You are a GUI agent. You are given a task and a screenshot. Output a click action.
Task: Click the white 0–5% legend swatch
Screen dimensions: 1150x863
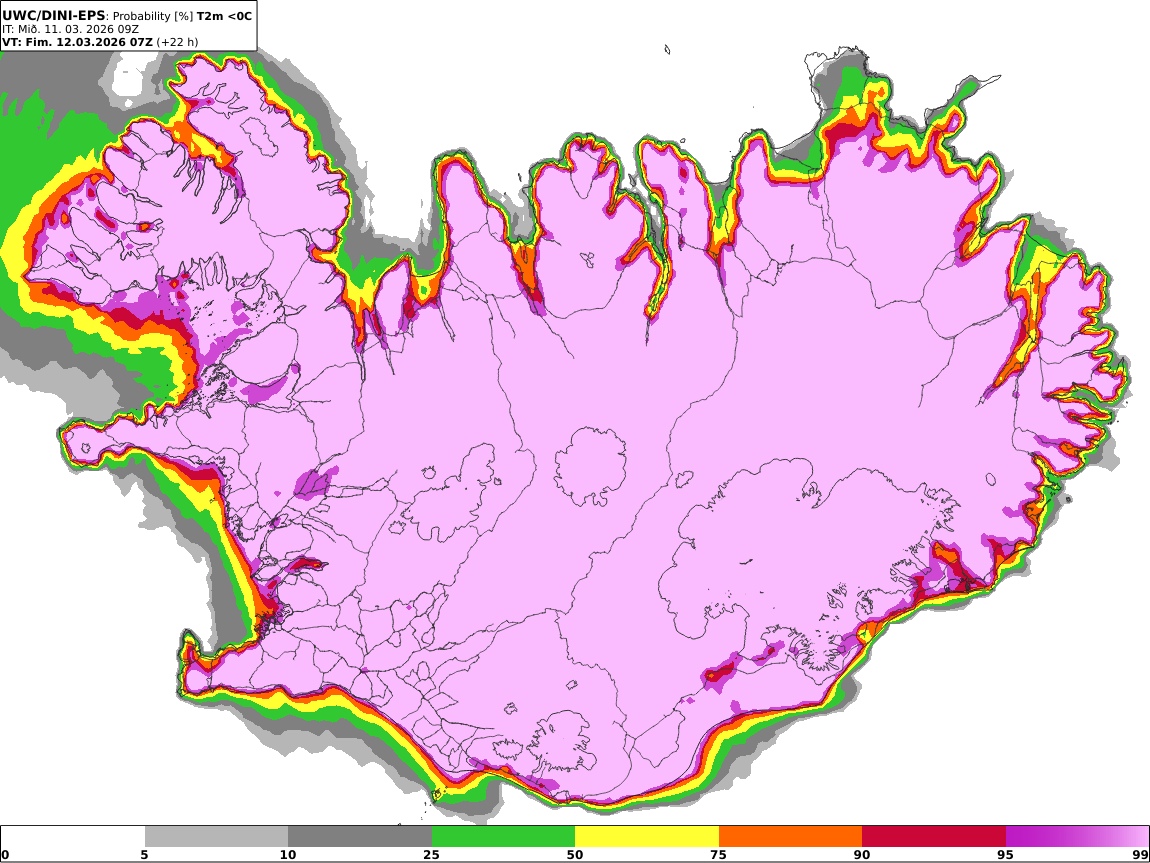pos(73,837)
